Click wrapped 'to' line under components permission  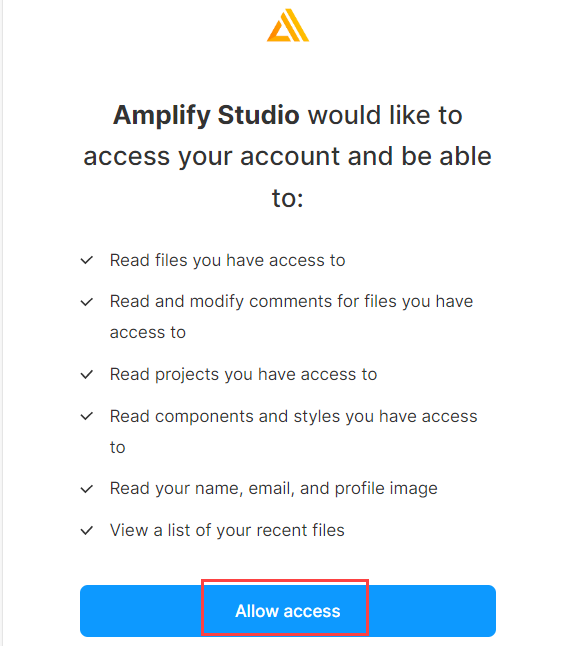pos(117,447)
